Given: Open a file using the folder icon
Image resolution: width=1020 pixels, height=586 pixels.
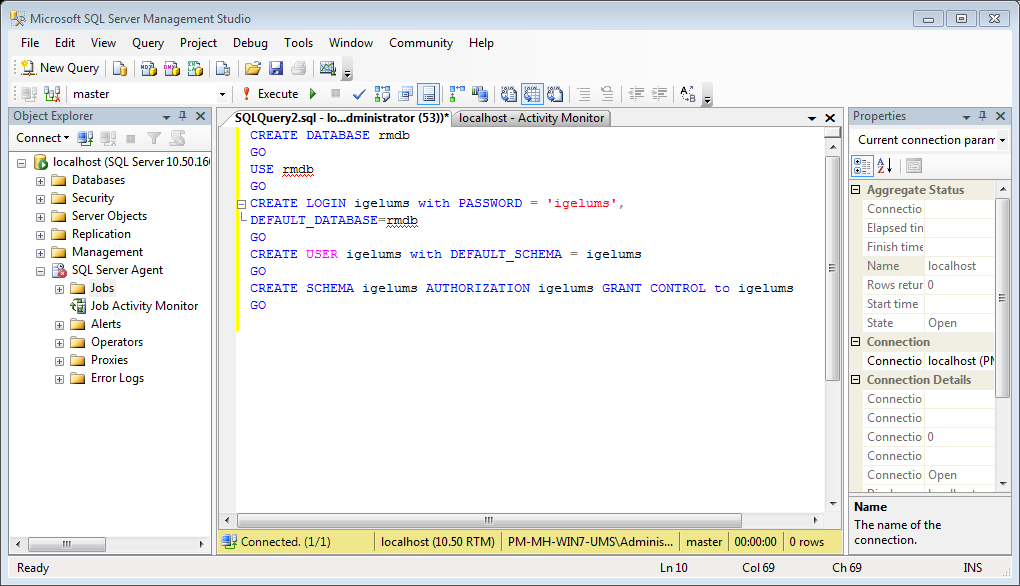Looking at the screenshot, I should click(252, 67).
